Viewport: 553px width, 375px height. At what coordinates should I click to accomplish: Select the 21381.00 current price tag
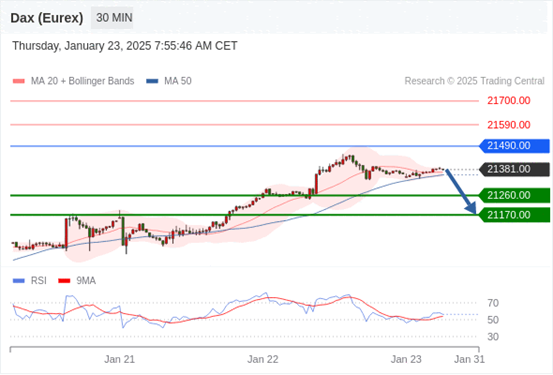514,169
